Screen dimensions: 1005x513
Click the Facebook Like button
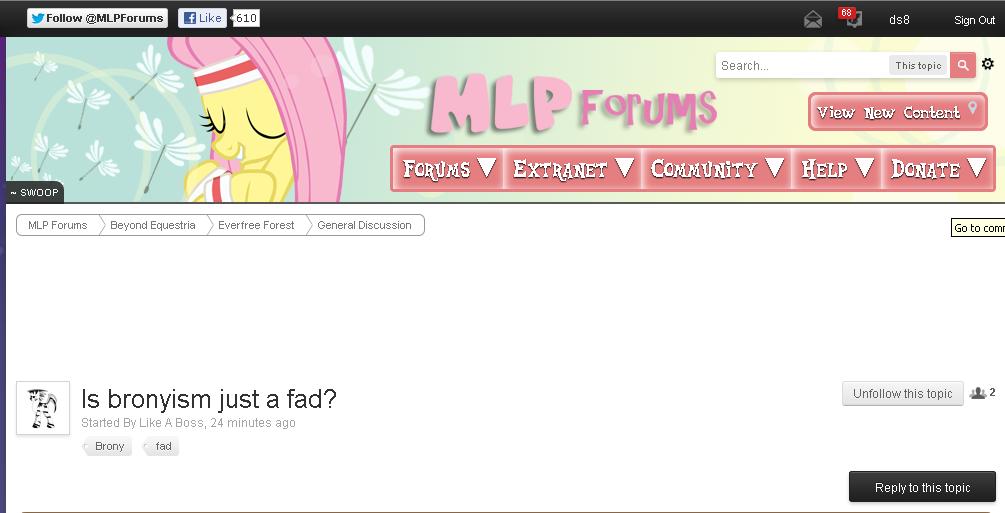[x=202, y=18]
